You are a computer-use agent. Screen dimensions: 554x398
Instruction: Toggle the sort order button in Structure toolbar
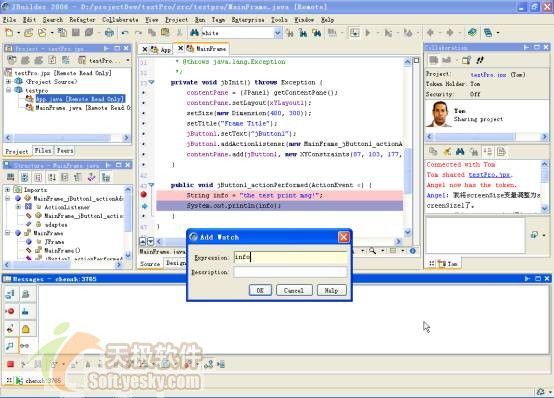pyautogui.click(x=52, y=177)
